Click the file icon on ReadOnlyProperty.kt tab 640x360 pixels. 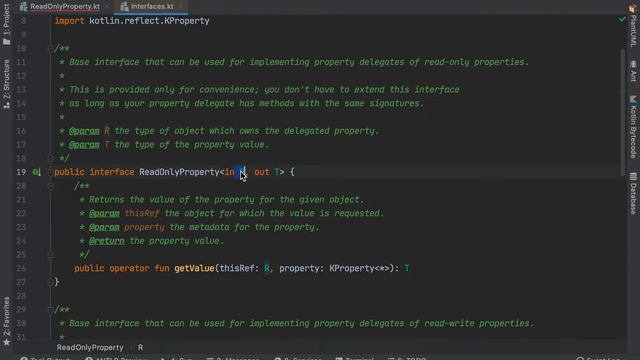point(24,7)
